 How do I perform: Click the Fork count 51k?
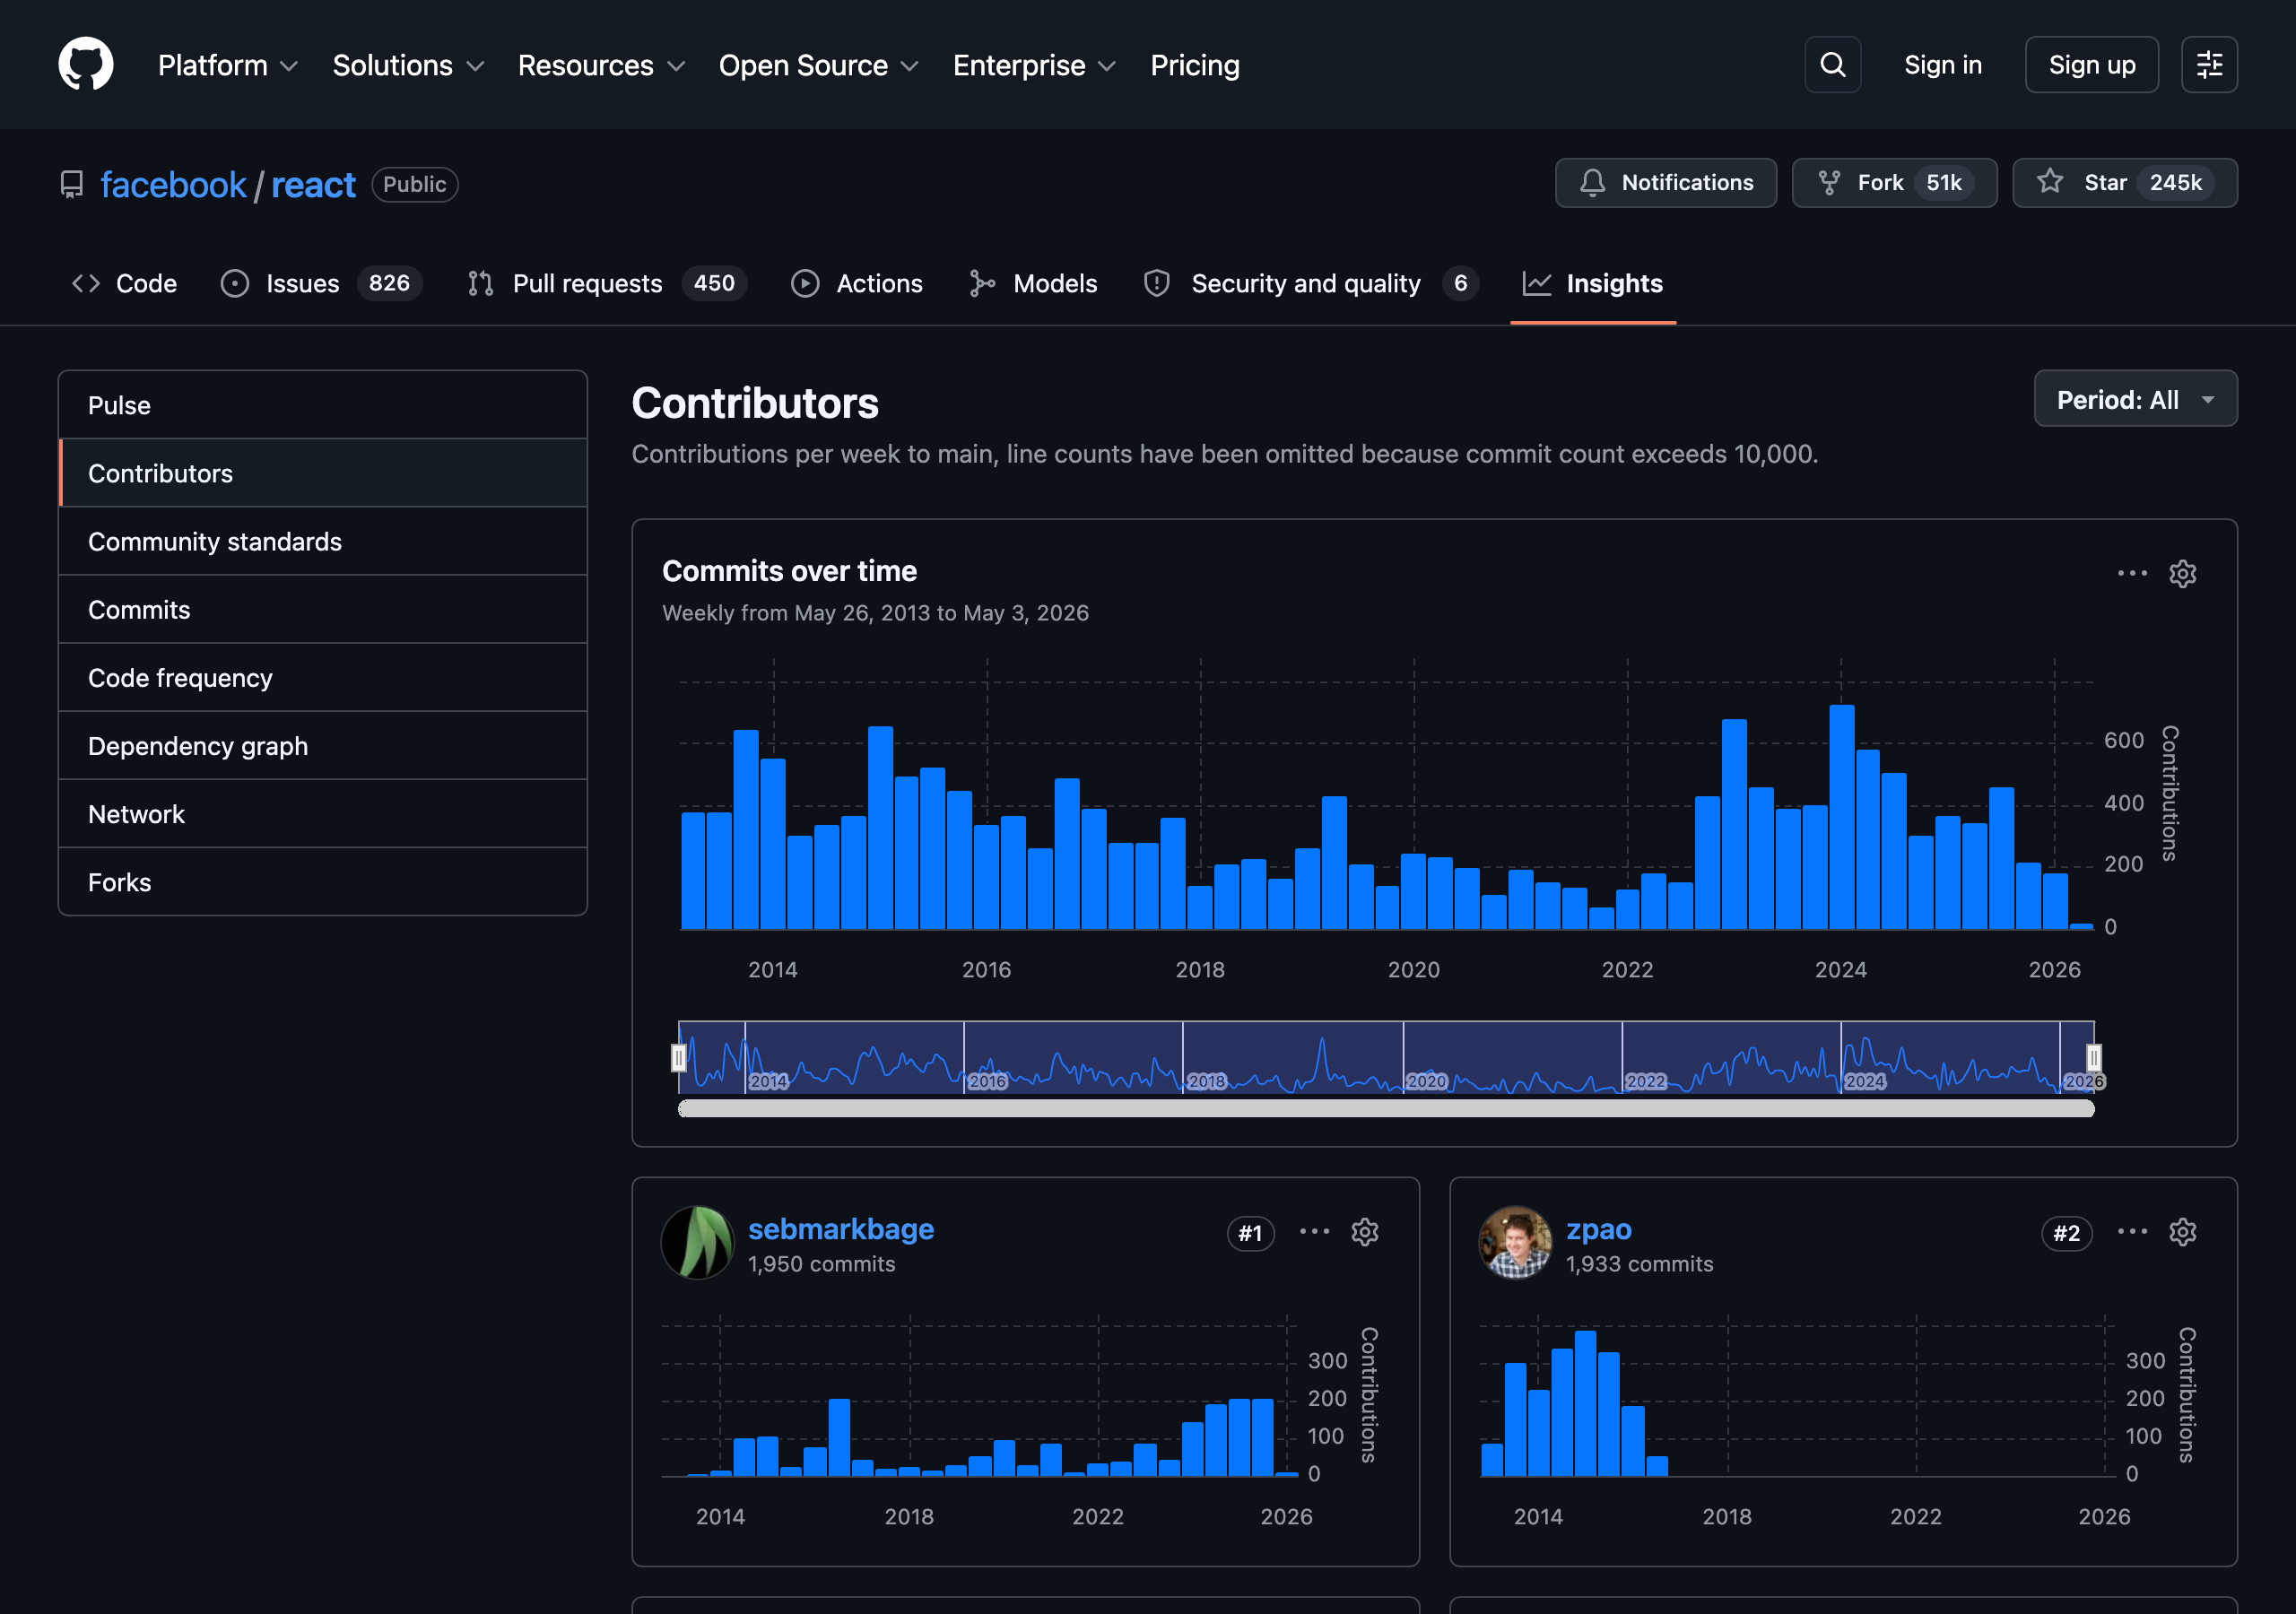(x=1944, y=183)
